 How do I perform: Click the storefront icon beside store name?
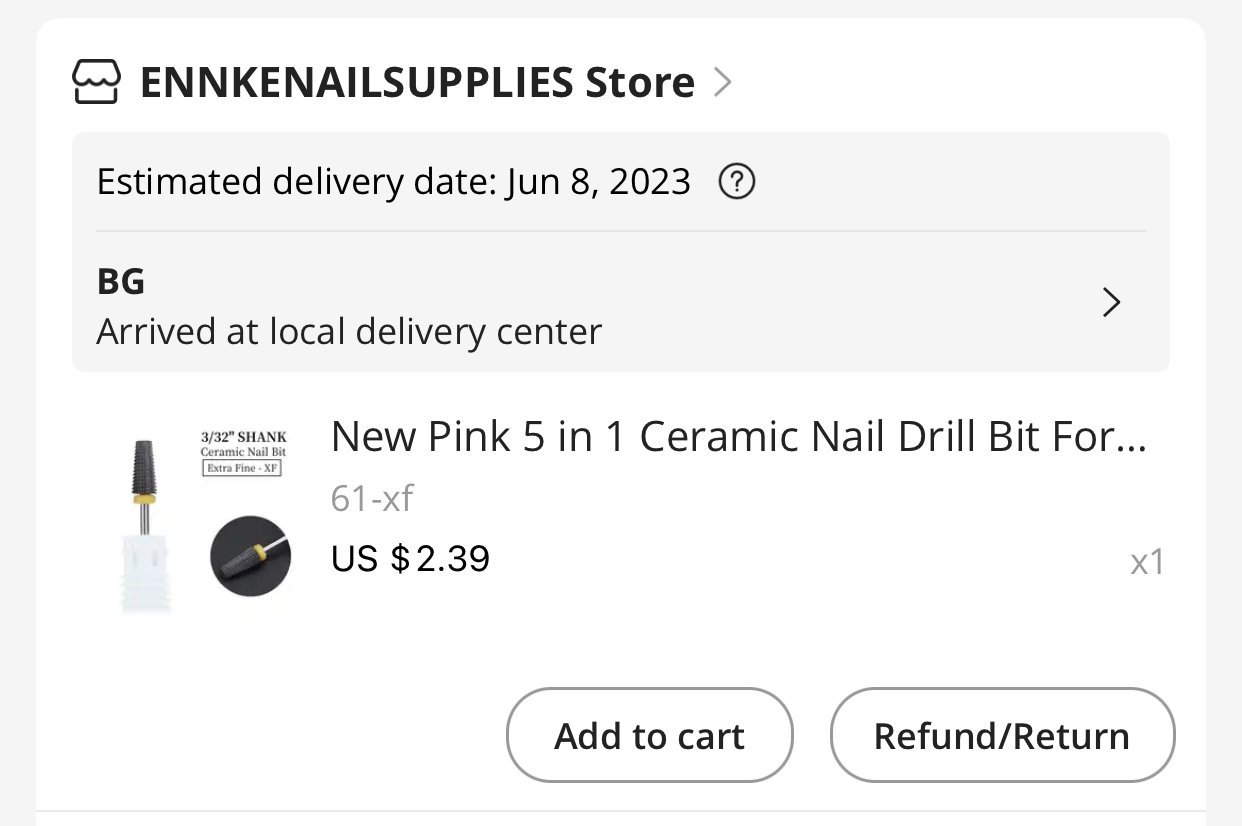pos(97,82)
